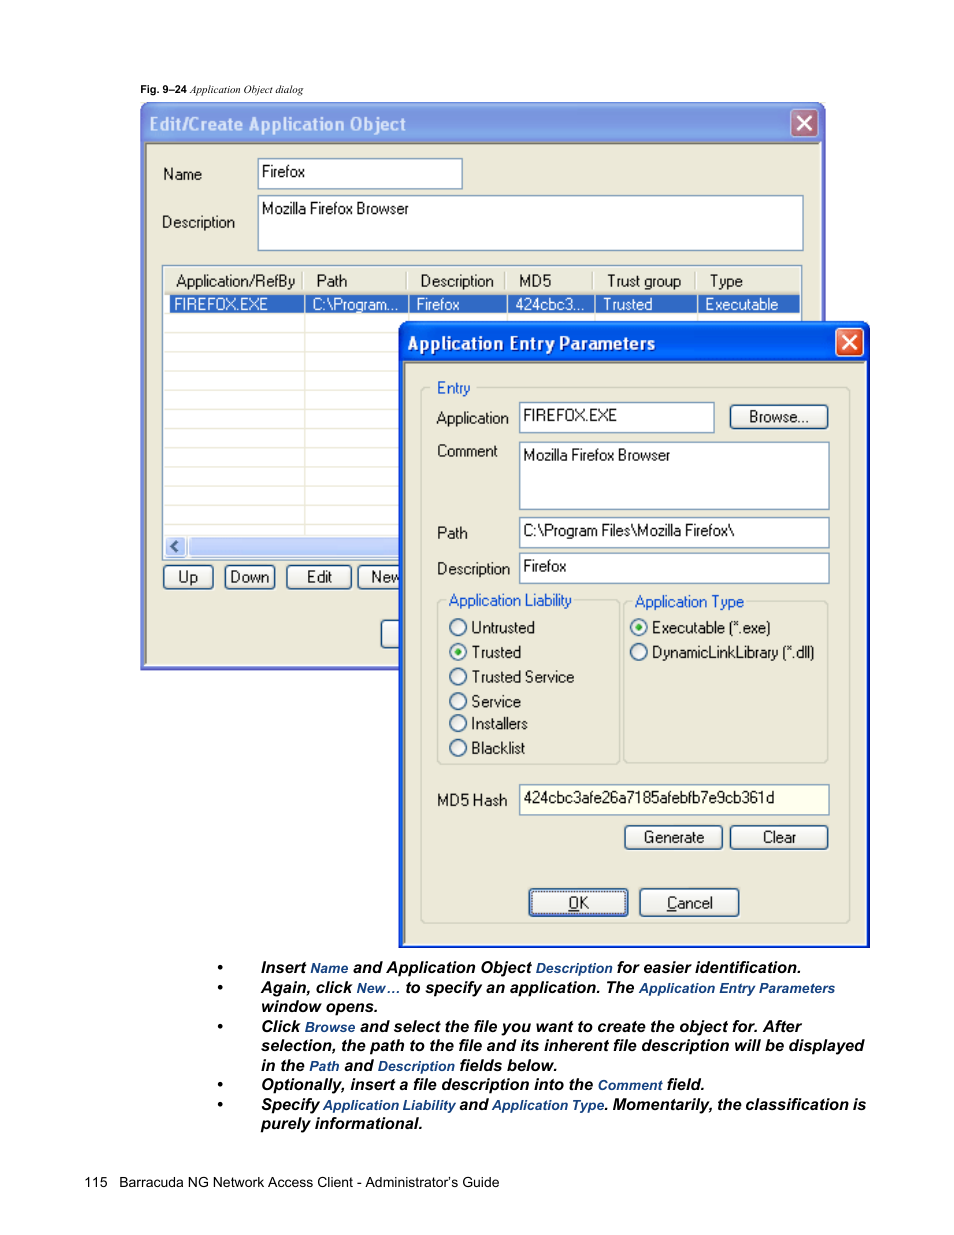Image resolution: width=954 pixels, height=1235 pixels.
Task: Close the Edit/Create Application Object window
Action: [x=804, y=123]
